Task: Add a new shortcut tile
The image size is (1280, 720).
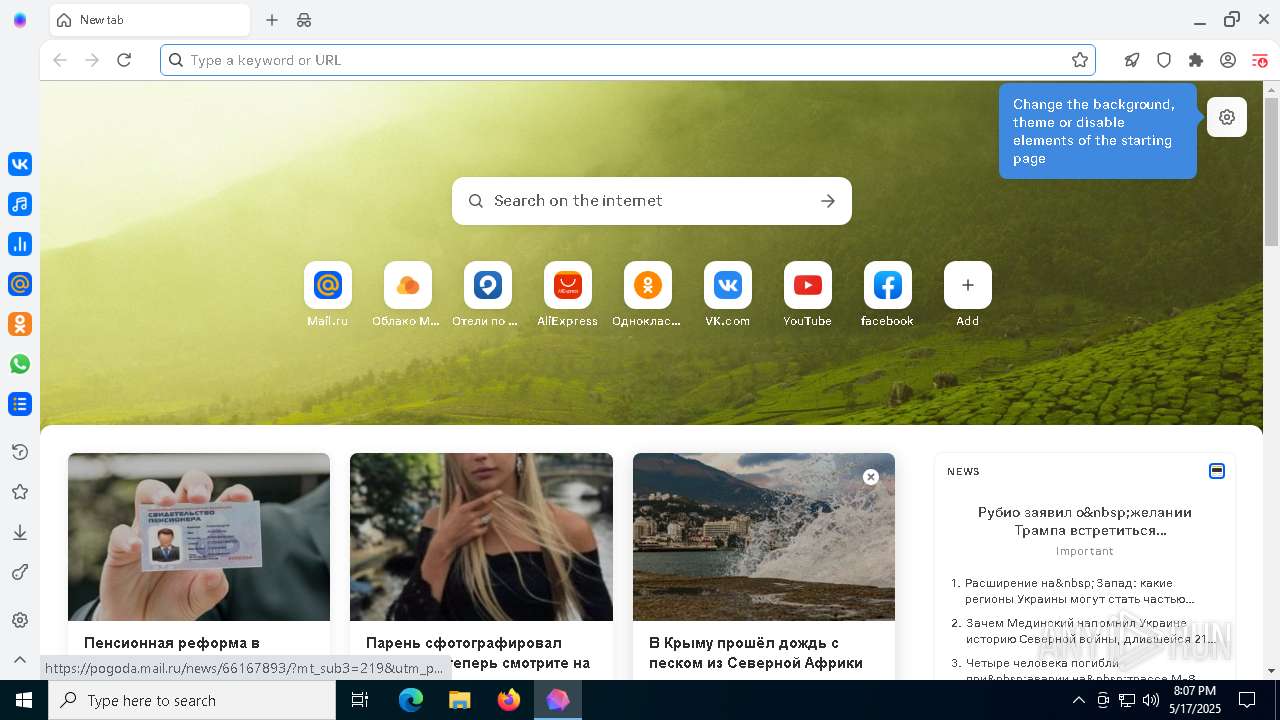Action: [x=968, y=295]
